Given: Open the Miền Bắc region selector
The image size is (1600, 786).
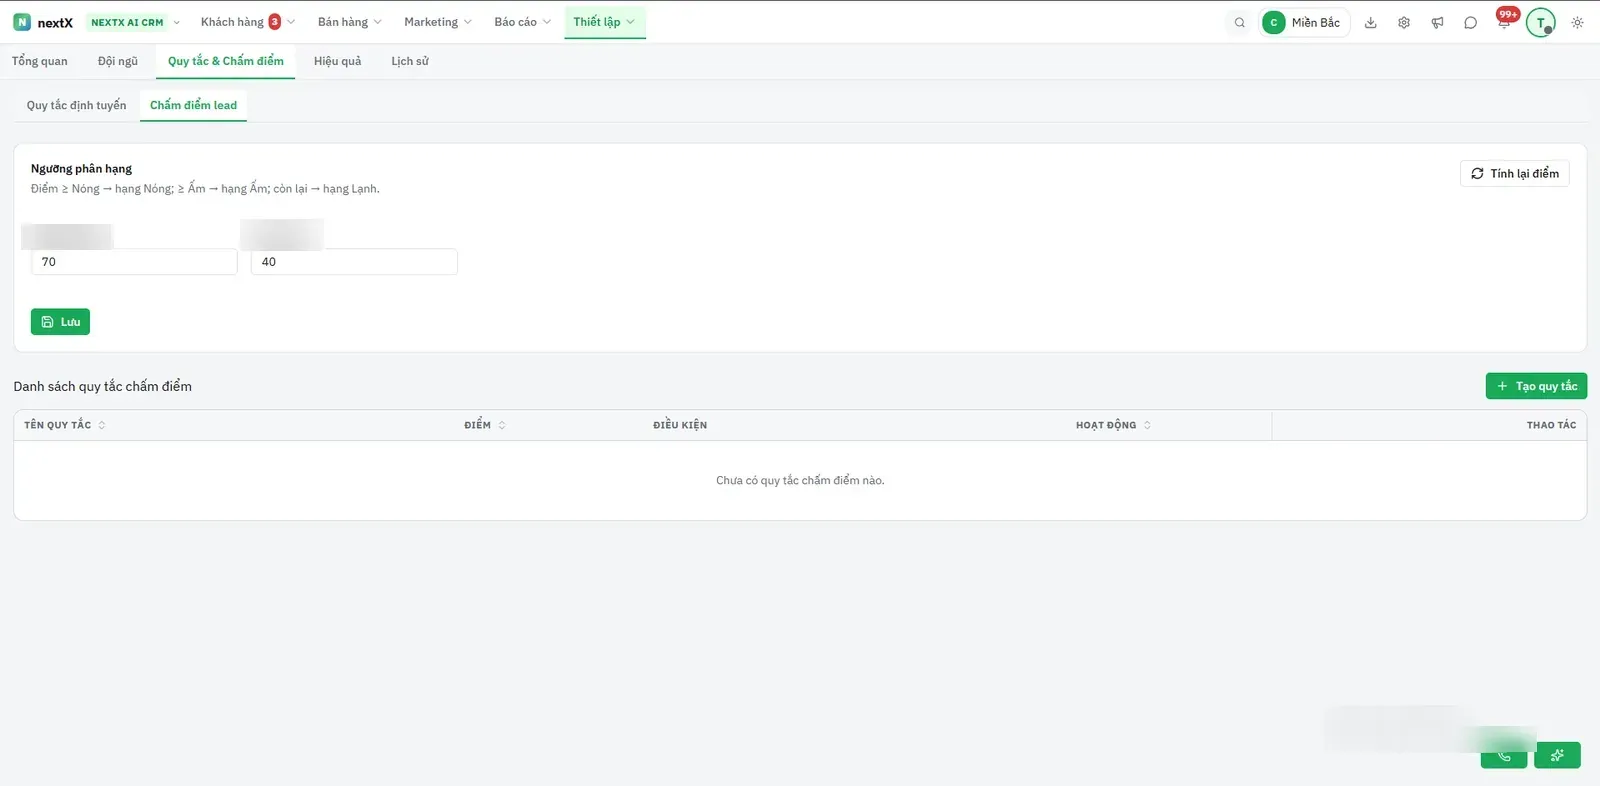Looking at the screenshot, I should pyautogui.click(x=1305, y=22).
